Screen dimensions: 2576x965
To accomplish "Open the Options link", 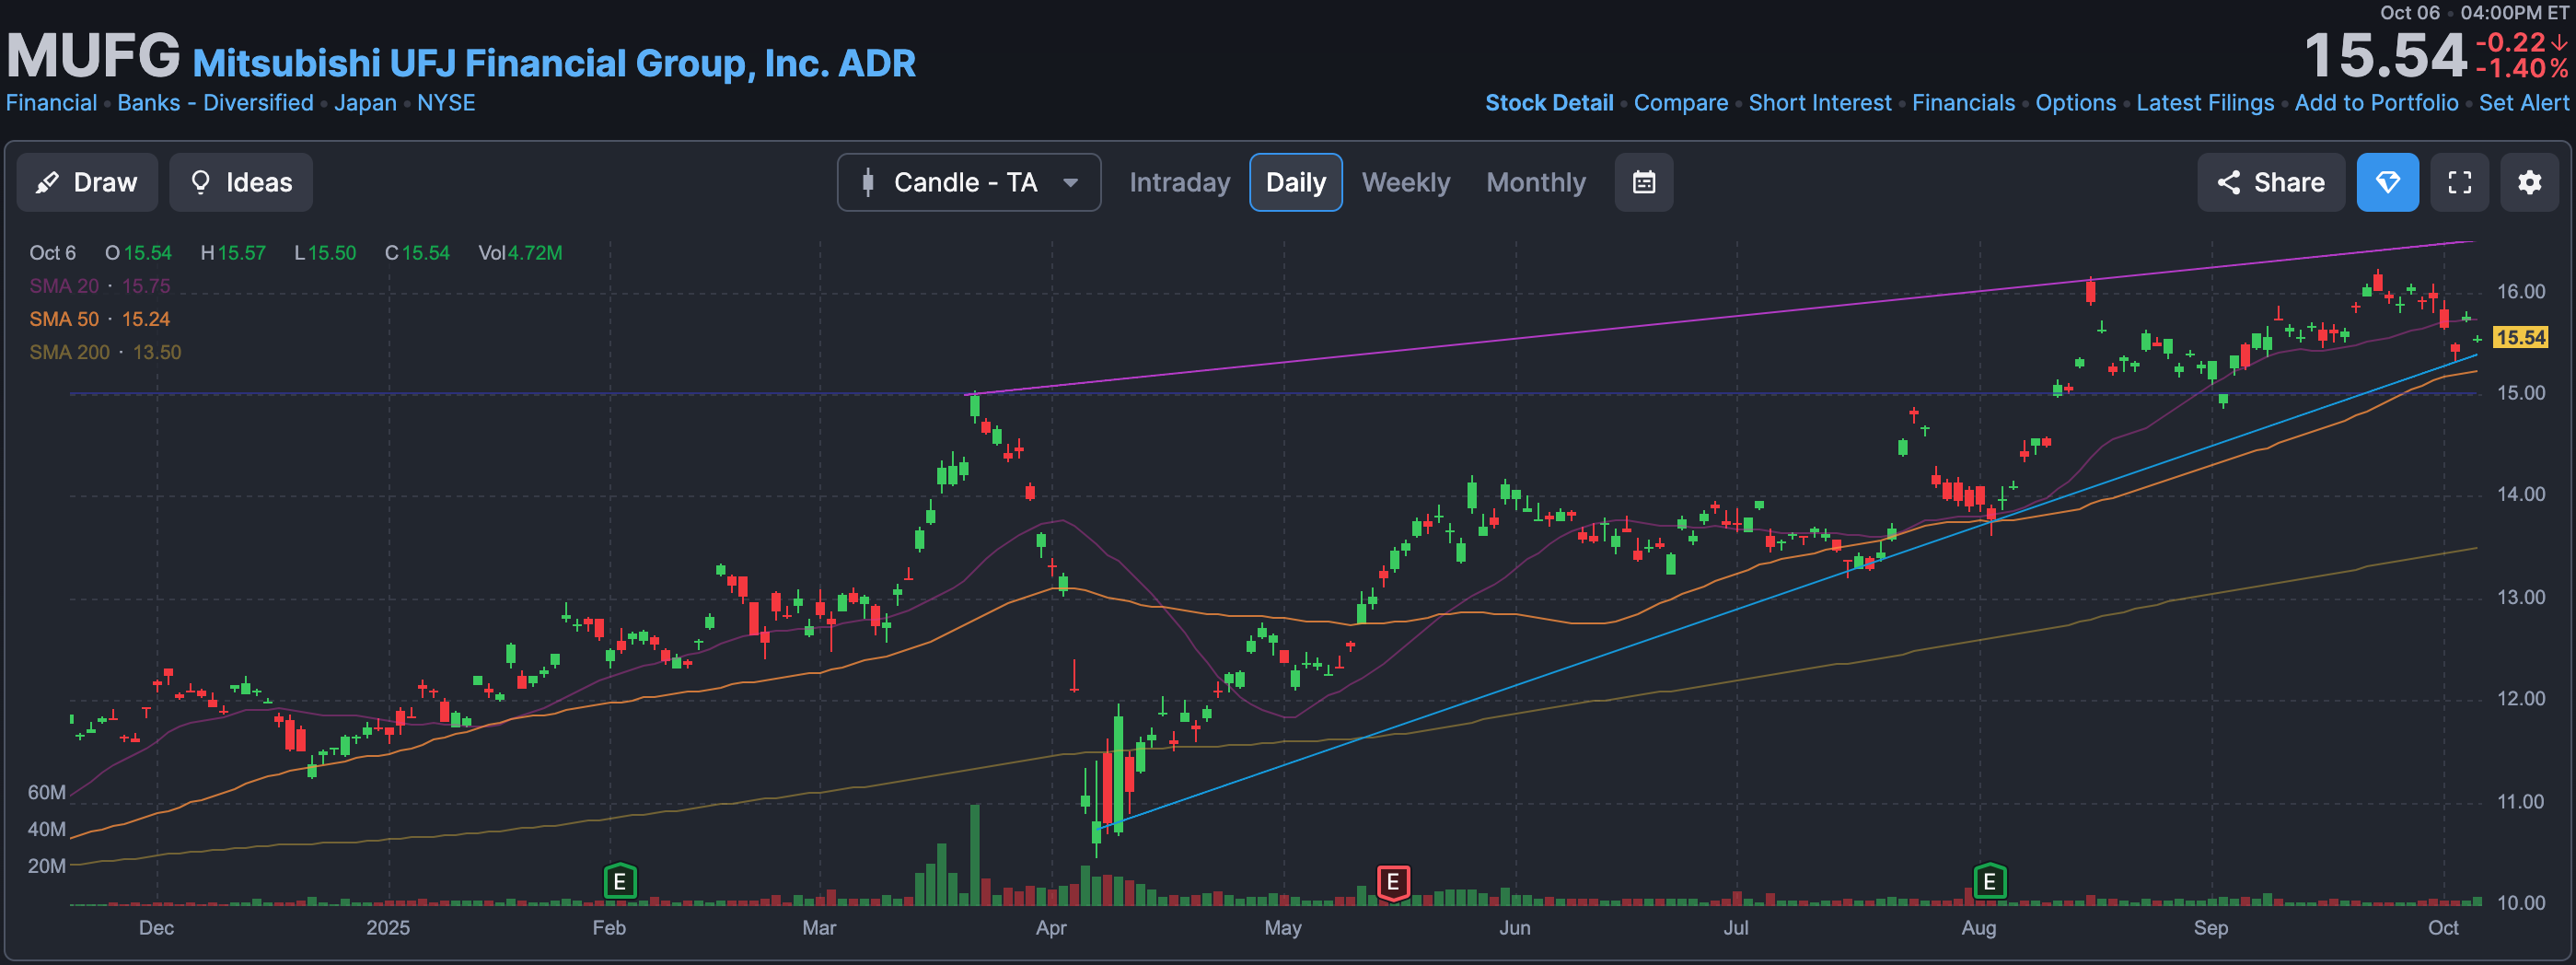I will pos(2076,103).
